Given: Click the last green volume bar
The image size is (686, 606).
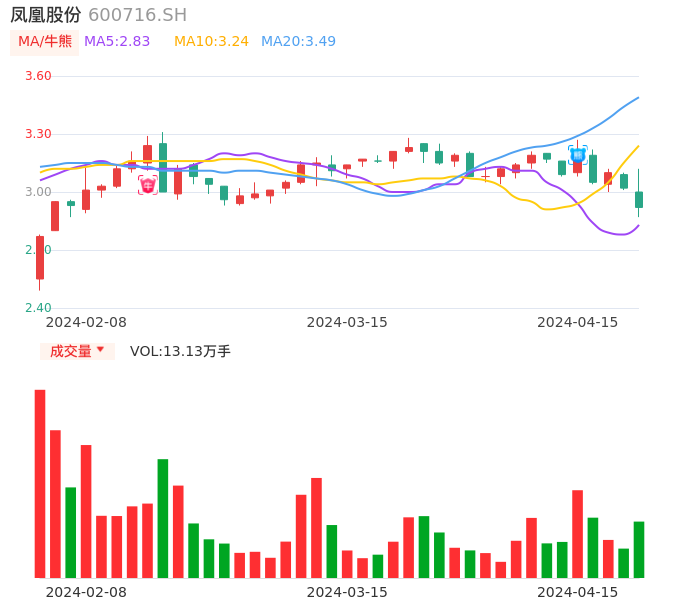Looking at the screenshot, I should [639, 549].
